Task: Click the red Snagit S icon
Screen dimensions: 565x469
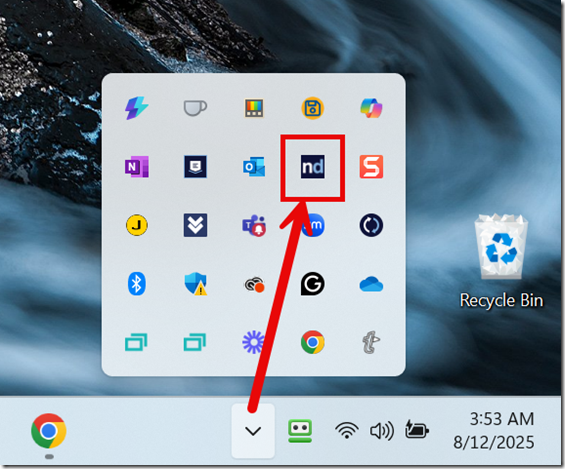Action: [x=371, y=167]
